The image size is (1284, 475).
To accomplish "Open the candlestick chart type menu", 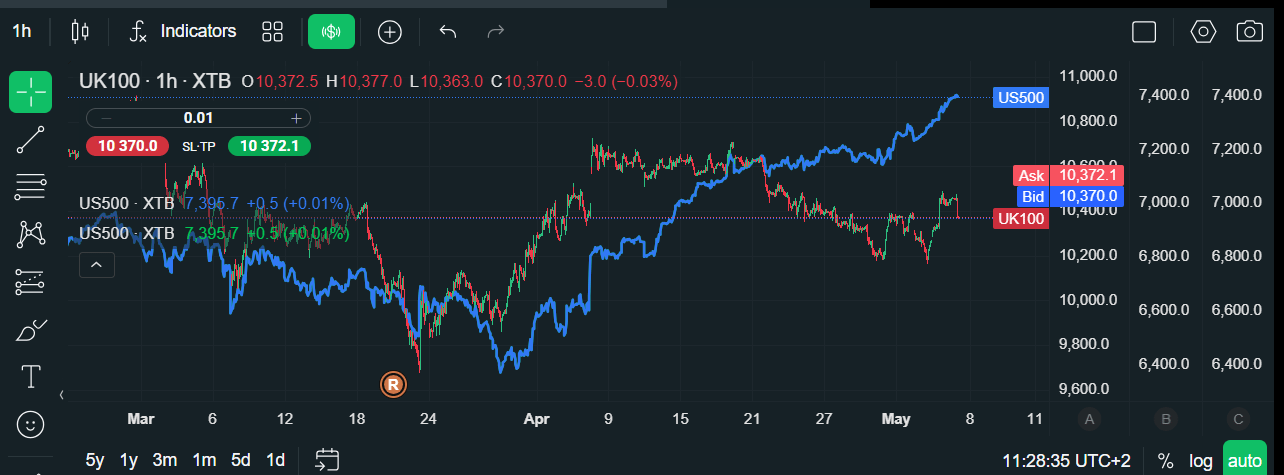I will 80,31.
